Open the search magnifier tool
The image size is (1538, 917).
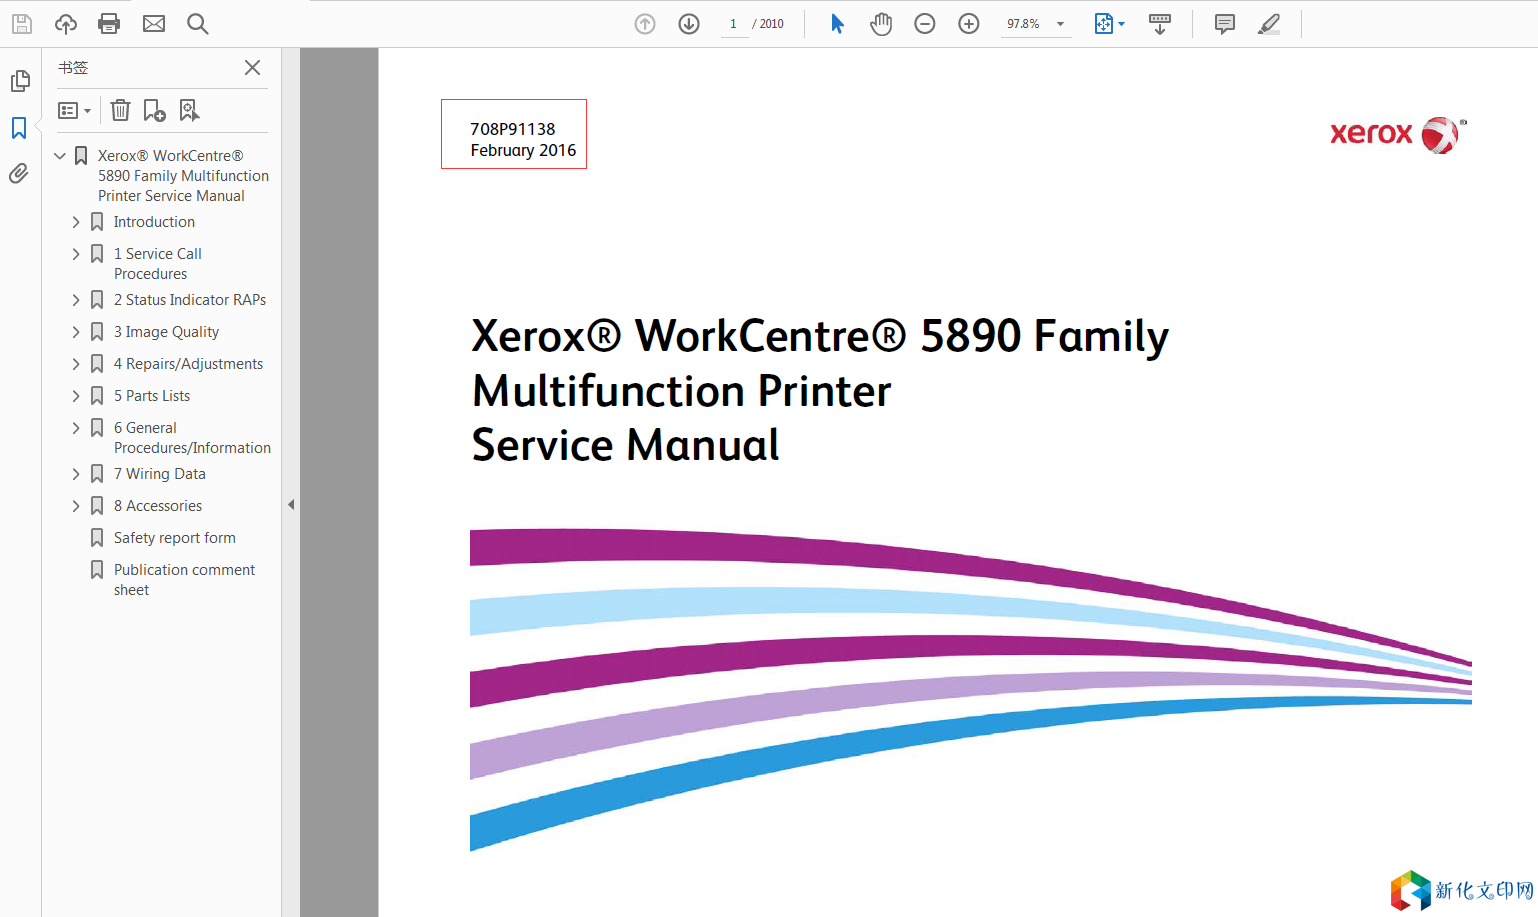[x=198, y=24]
